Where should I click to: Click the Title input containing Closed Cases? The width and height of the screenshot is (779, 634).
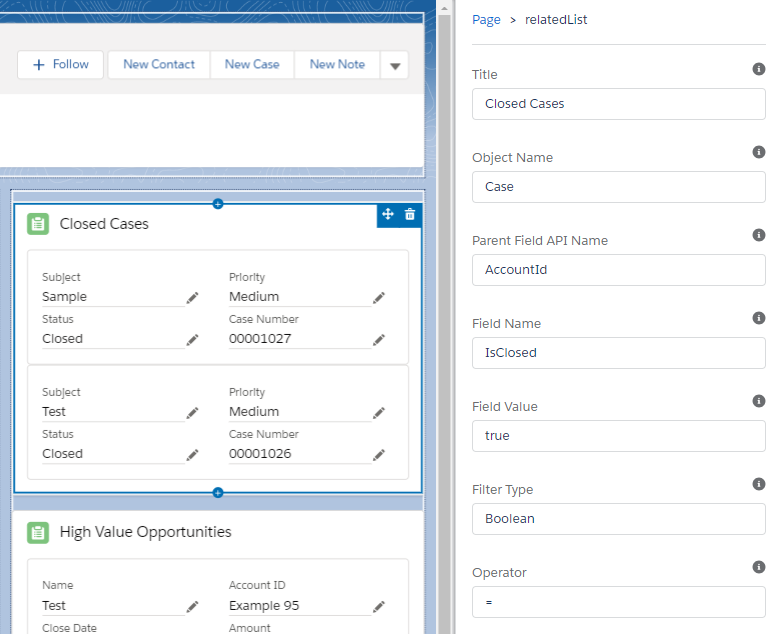click(x=619, y=104)
